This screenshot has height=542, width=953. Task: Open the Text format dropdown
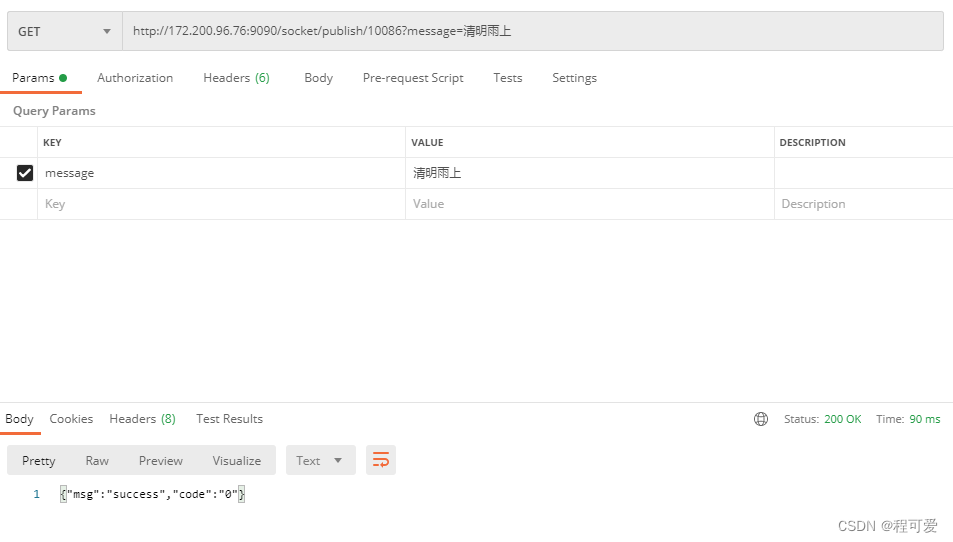321,461
